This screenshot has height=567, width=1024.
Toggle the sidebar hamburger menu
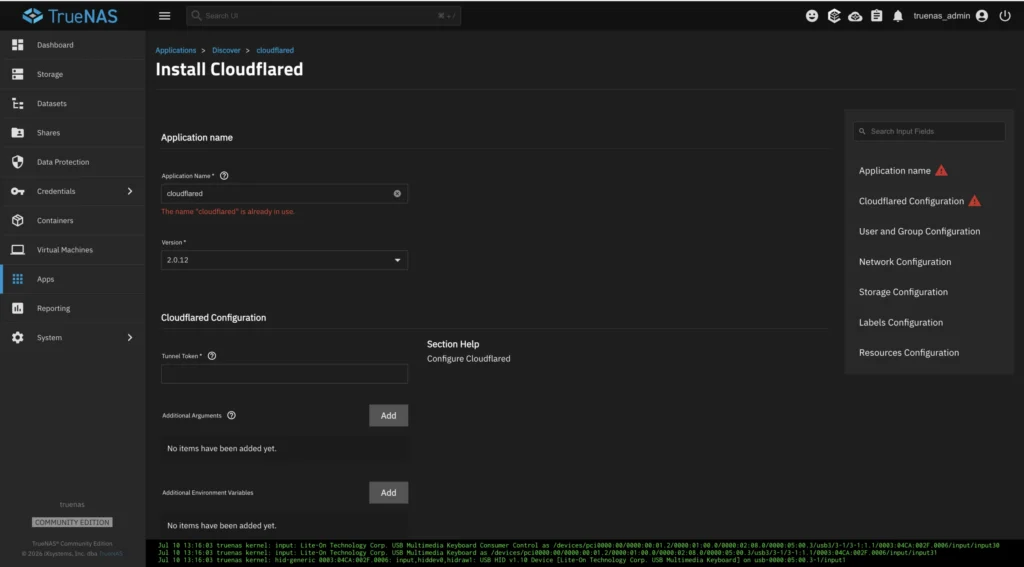point(165,16)
